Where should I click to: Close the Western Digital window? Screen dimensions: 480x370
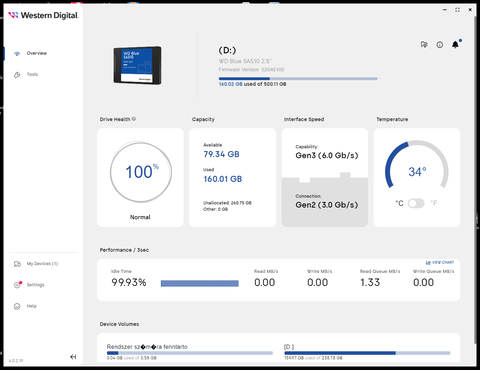click(470, 10)
